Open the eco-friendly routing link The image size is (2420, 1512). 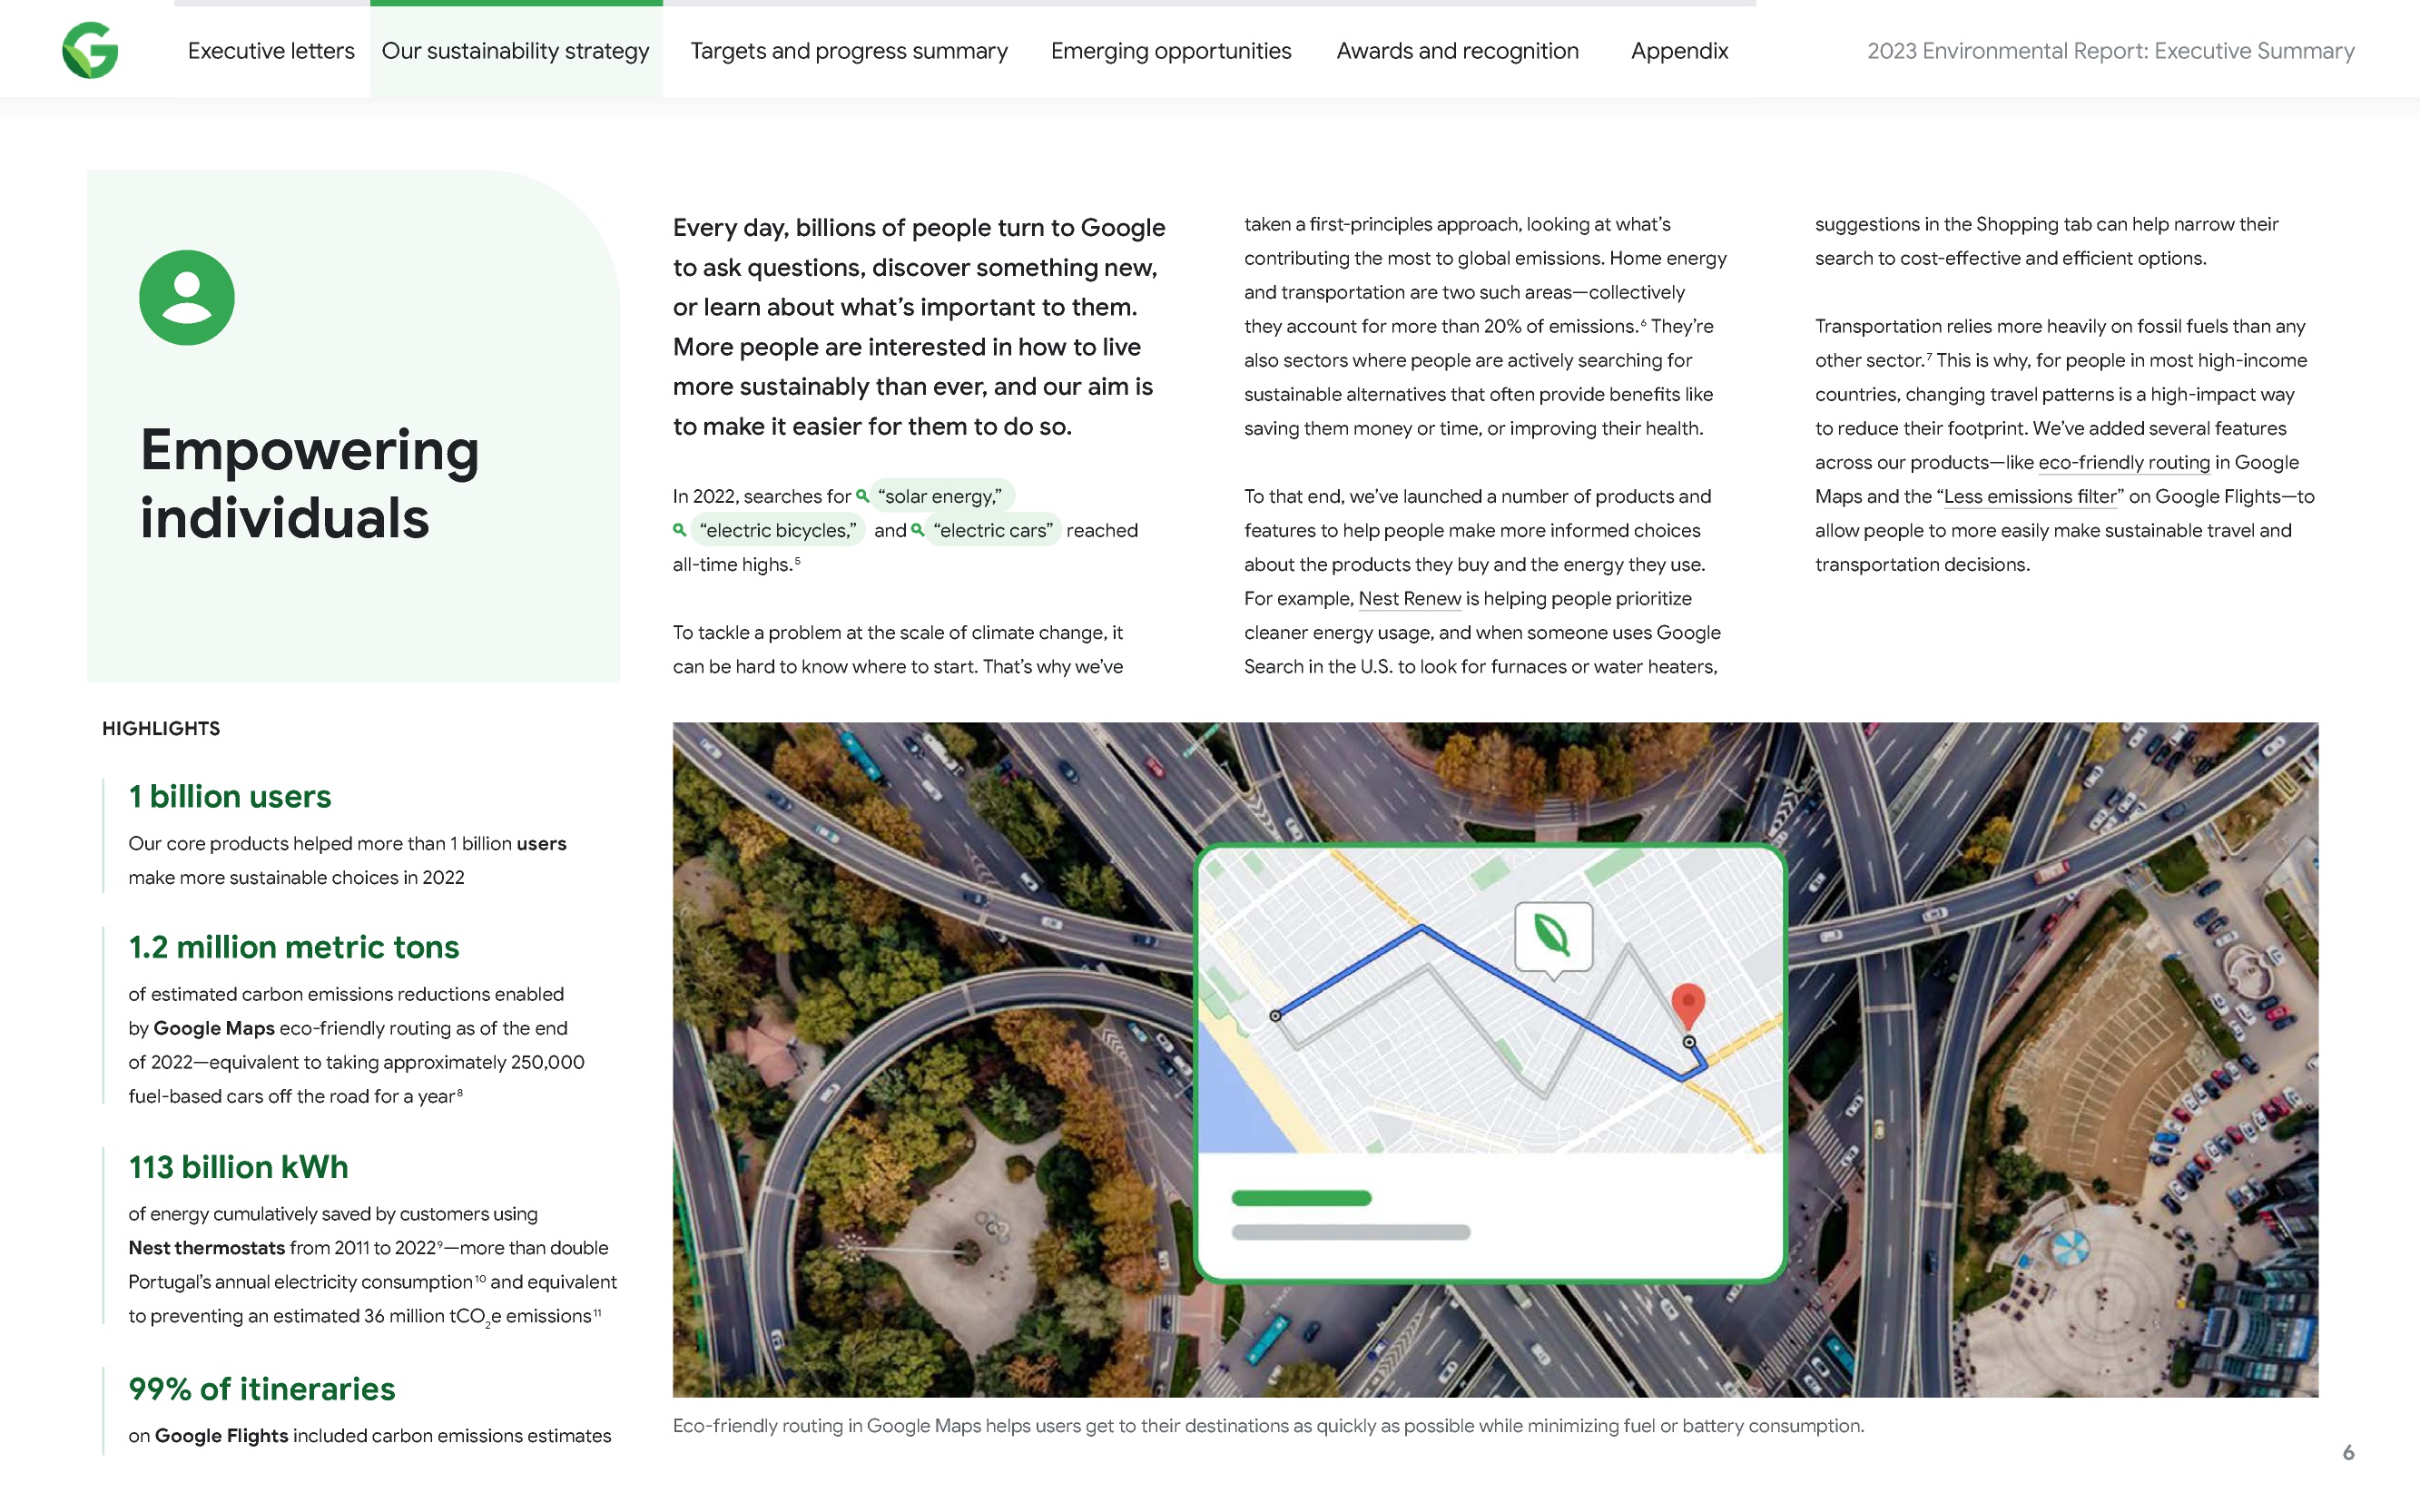coord(2124,463)
